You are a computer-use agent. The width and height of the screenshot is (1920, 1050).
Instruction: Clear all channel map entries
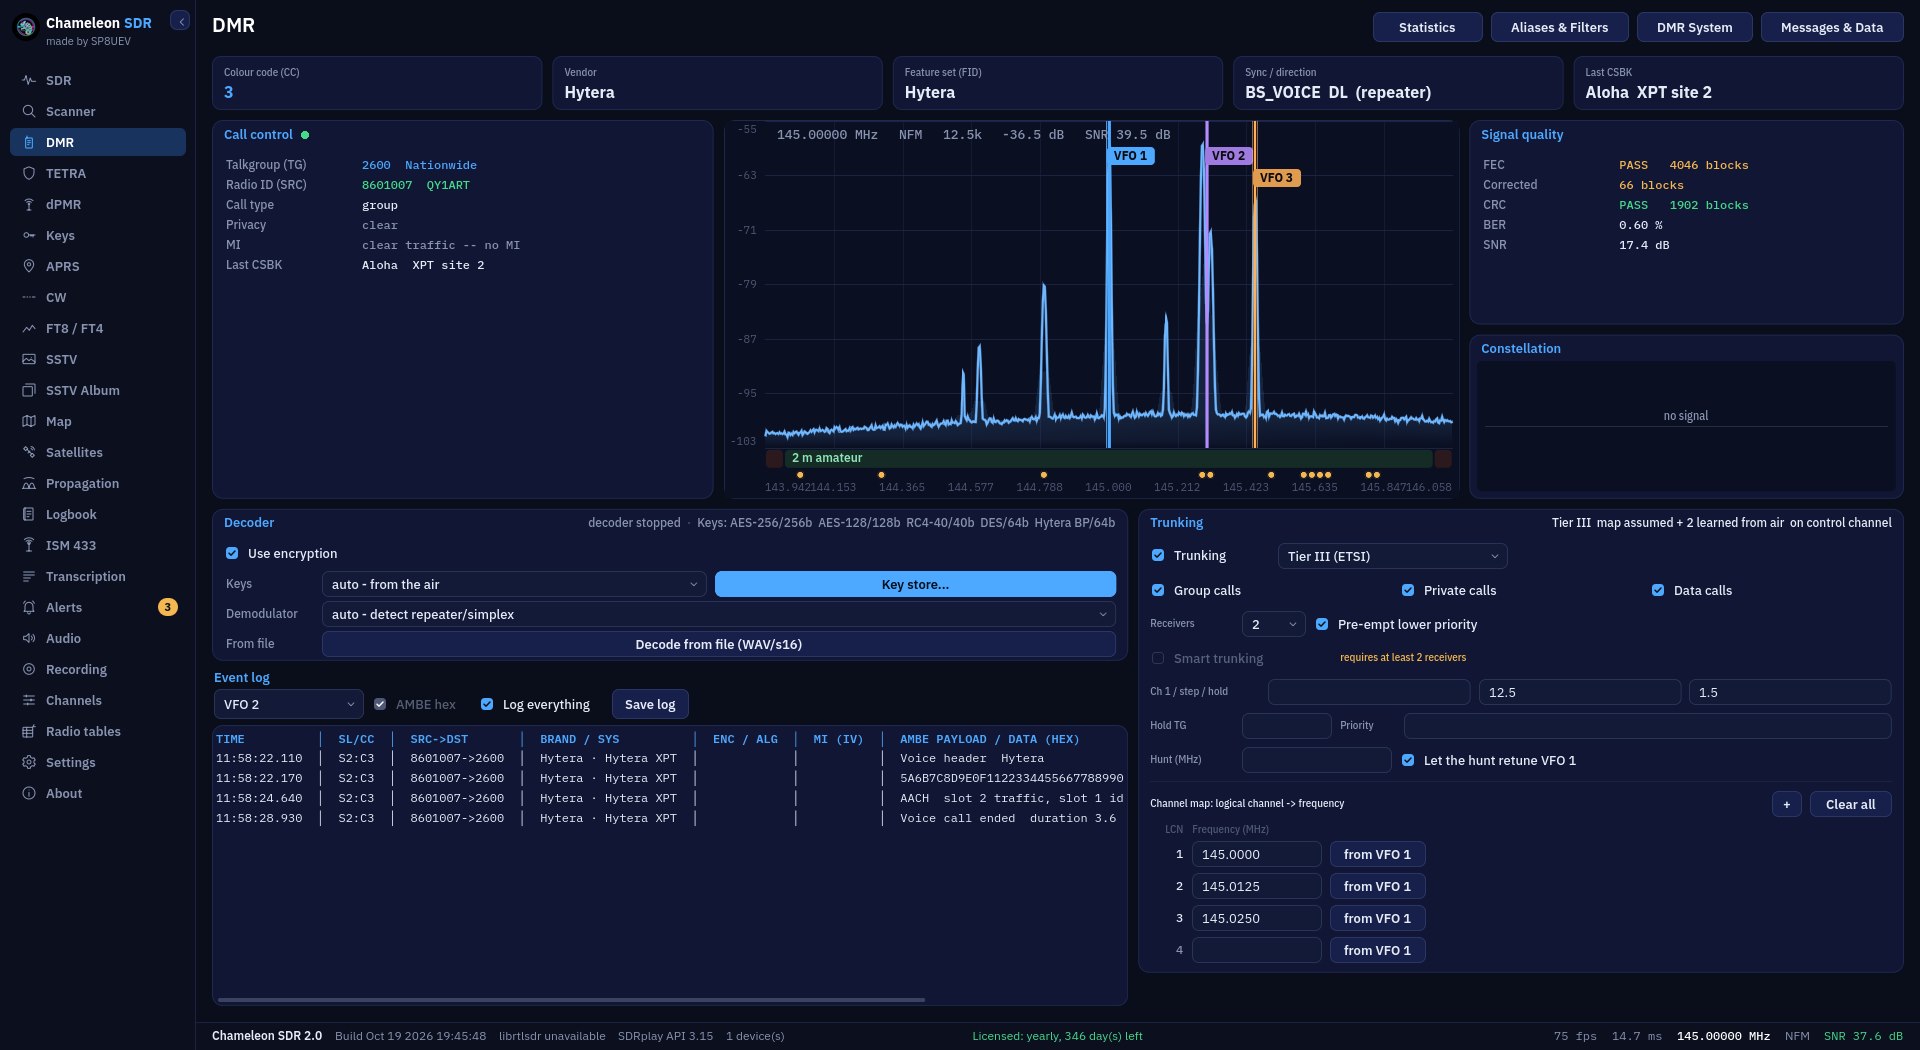point(1850,804)
